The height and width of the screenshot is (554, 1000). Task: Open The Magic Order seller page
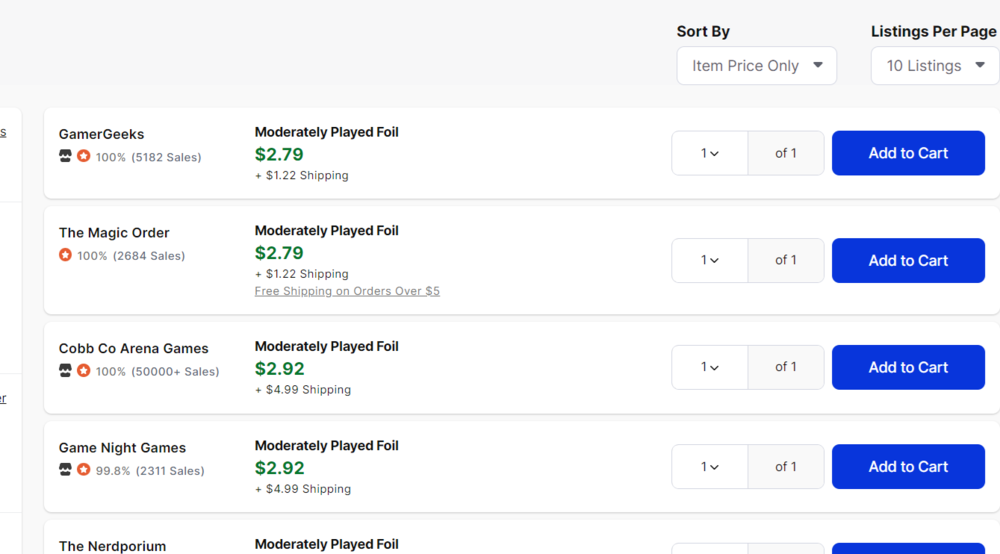tap(114, 233)
